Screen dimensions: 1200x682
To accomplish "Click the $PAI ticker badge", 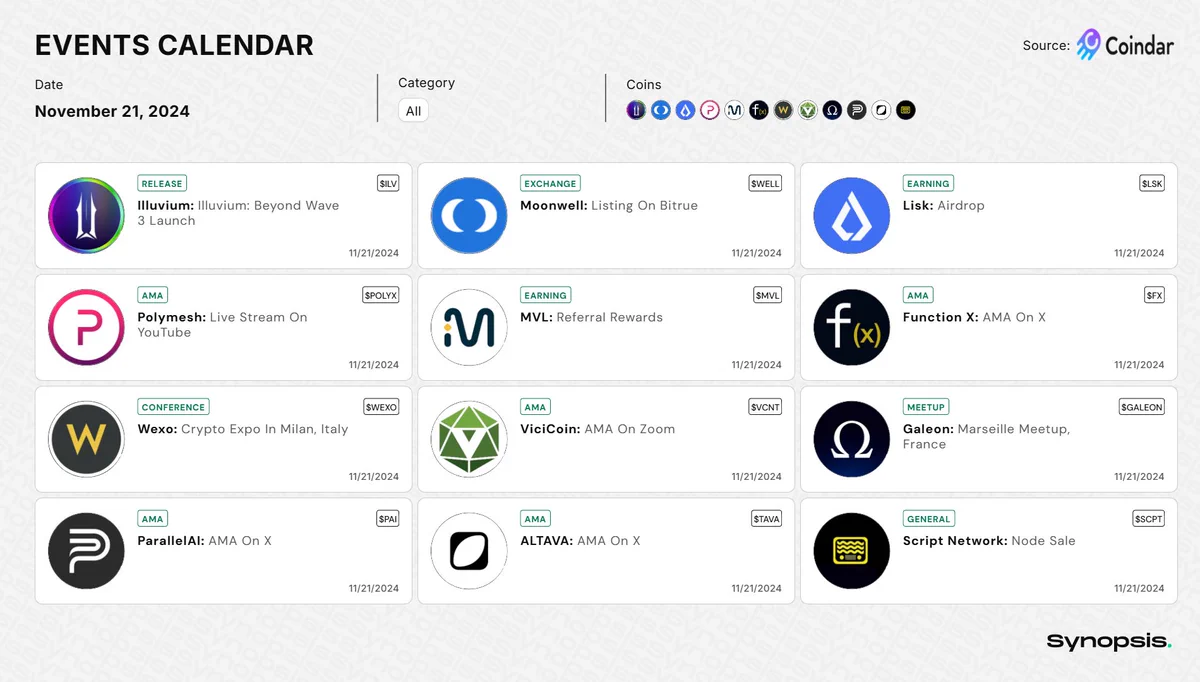I will pos(388,519).
